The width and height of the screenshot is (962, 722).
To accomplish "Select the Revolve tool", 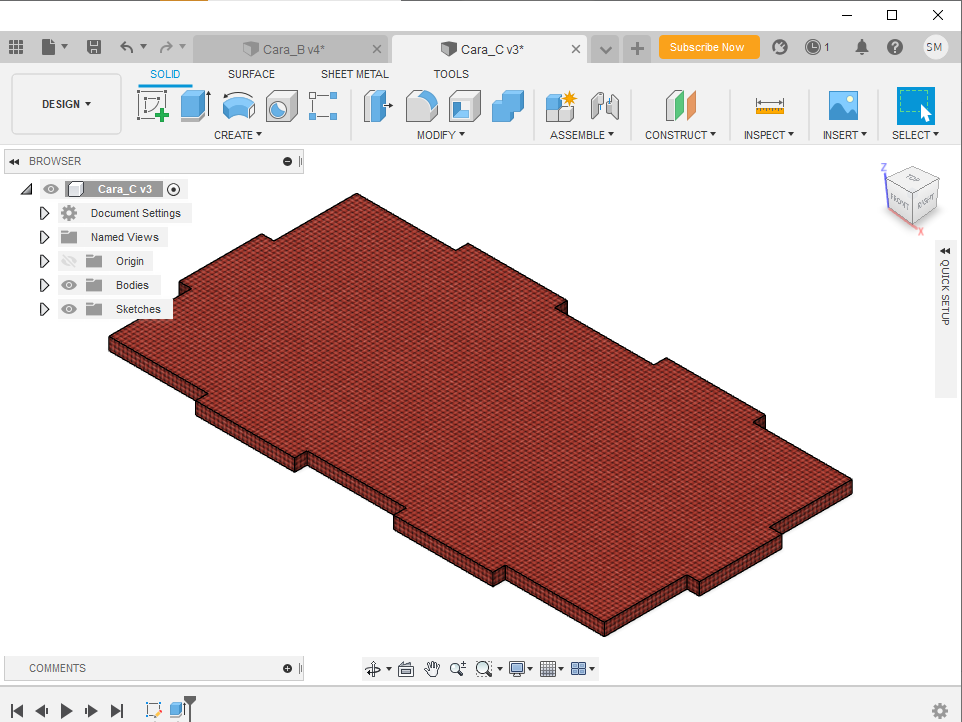I will pyautogui.click(x=239, y=106).
